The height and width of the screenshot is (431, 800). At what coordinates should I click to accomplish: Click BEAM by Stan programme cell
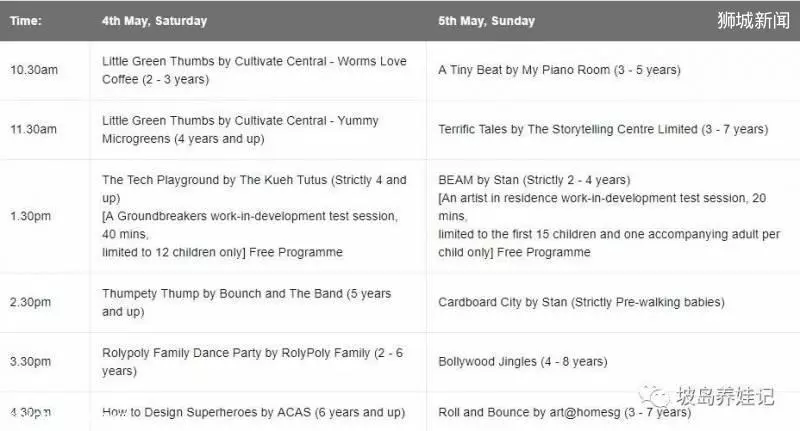click(609, 216)
